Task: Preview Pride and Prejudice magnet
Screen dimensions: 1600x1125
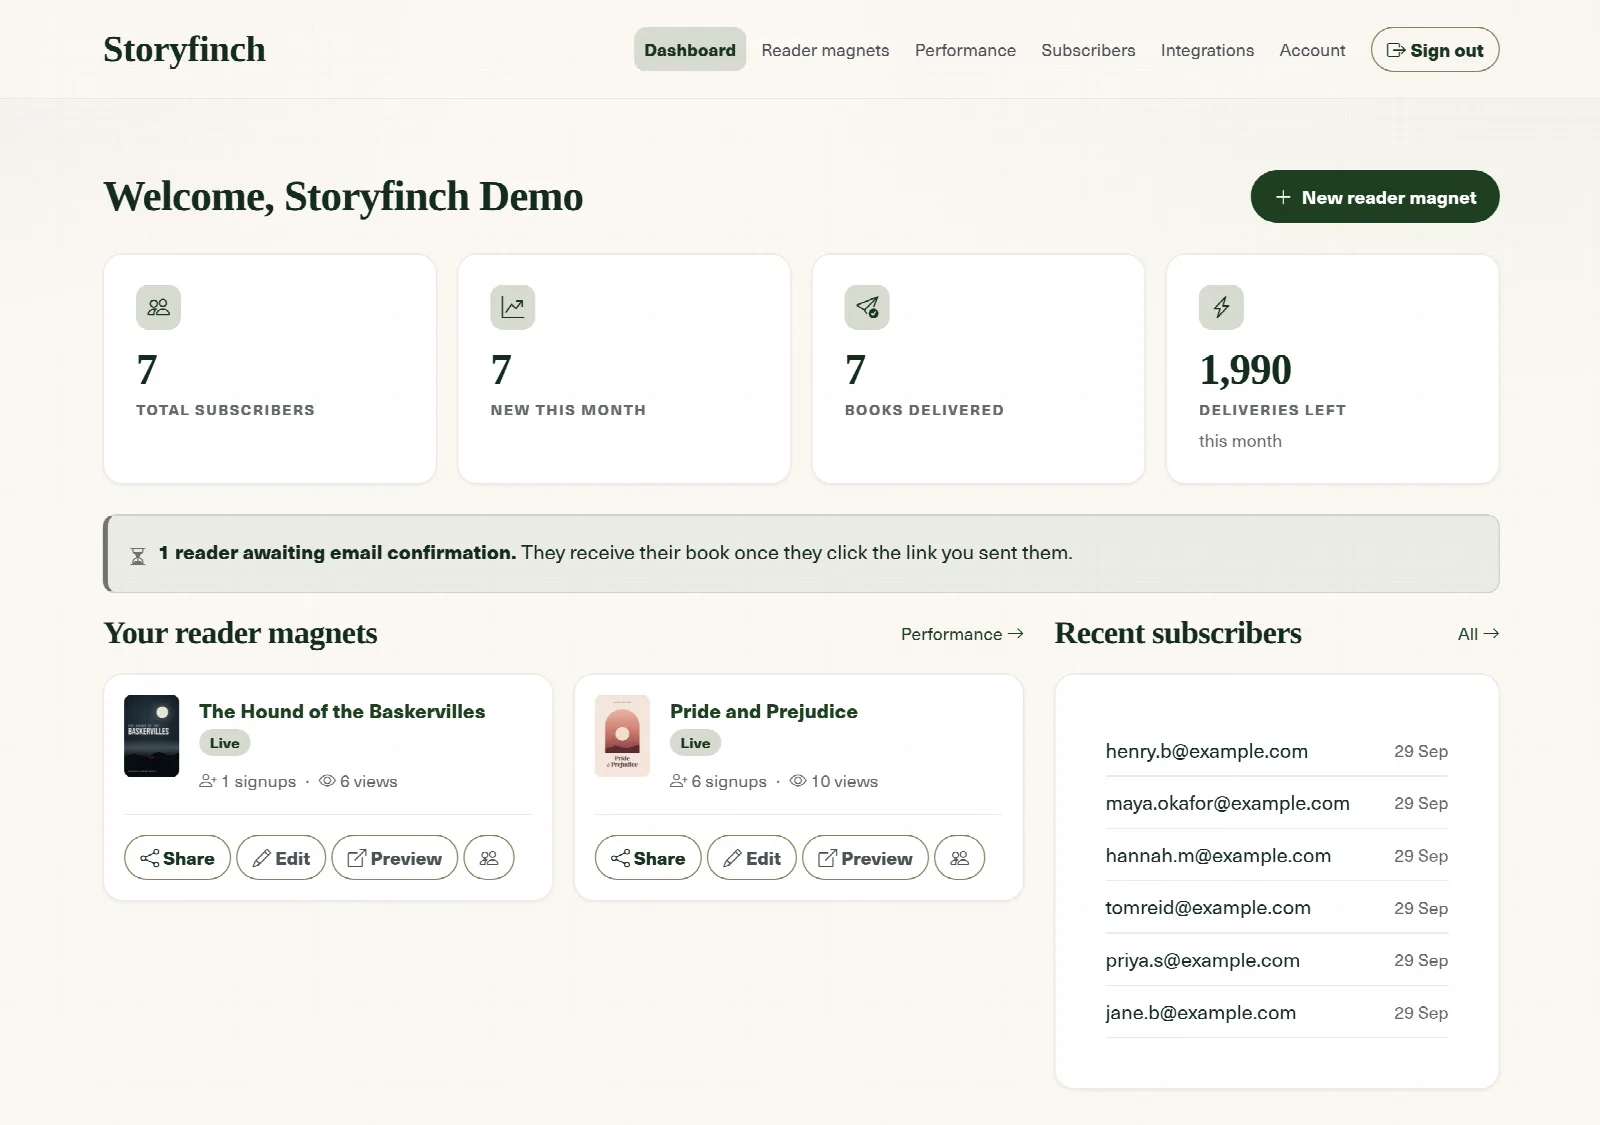Action: (x=865, y=858)
